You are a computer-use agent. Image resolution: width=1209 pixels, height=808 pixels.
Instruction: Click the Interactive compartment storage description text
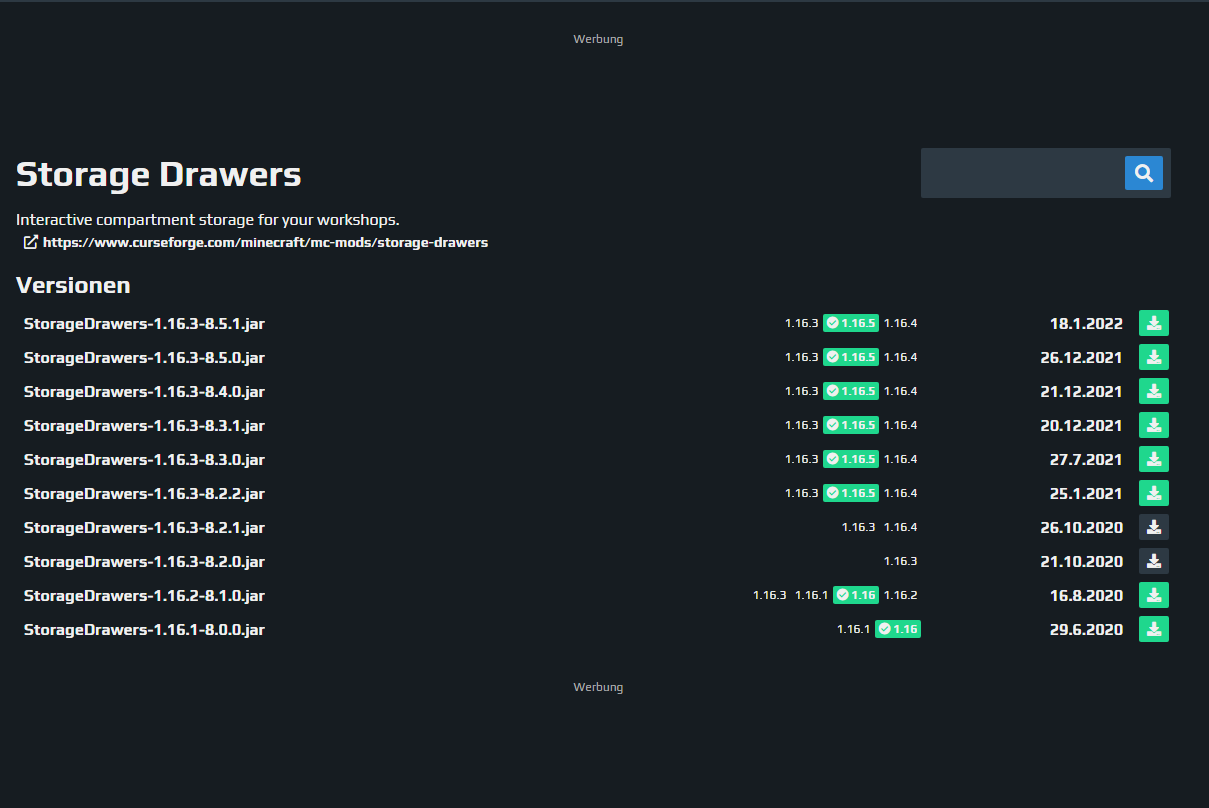point(208,220)
